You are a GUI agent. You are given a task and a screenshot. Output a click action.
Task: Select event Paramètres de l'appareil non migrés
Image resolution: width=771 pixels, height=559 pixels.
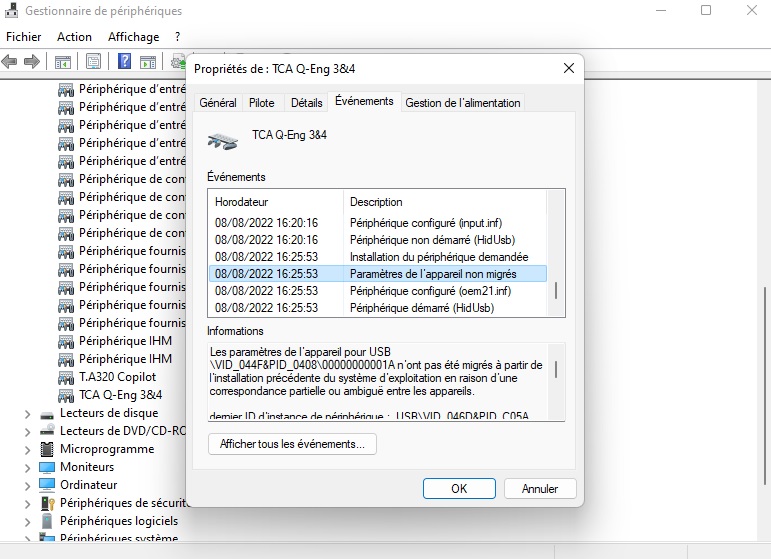(x=378, y=274)
